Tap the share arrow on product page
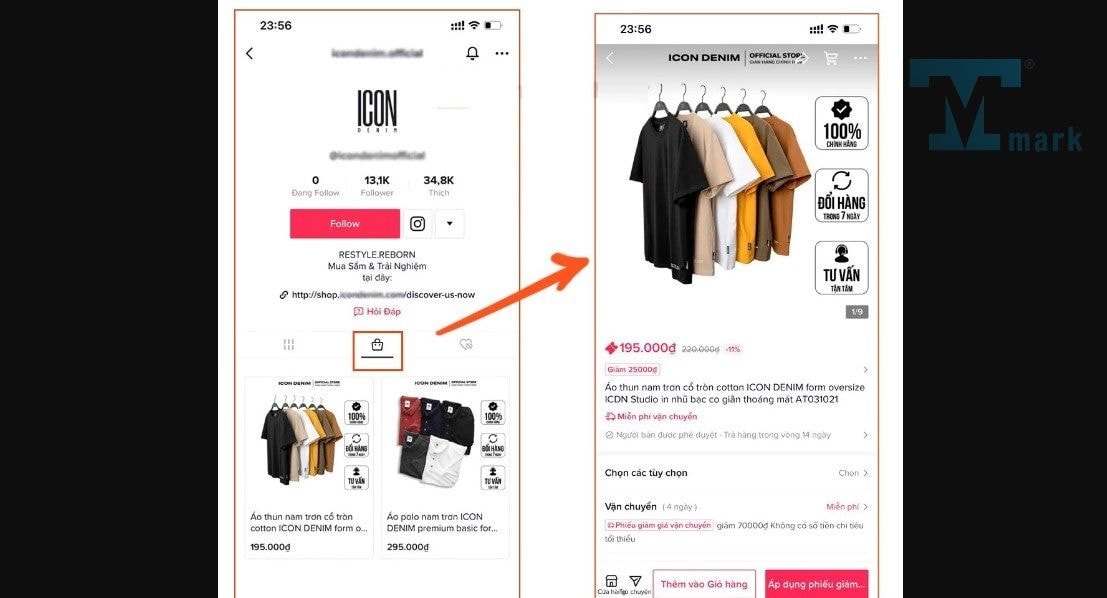The width and height of the screenshot is (1107, 598). 803,59
